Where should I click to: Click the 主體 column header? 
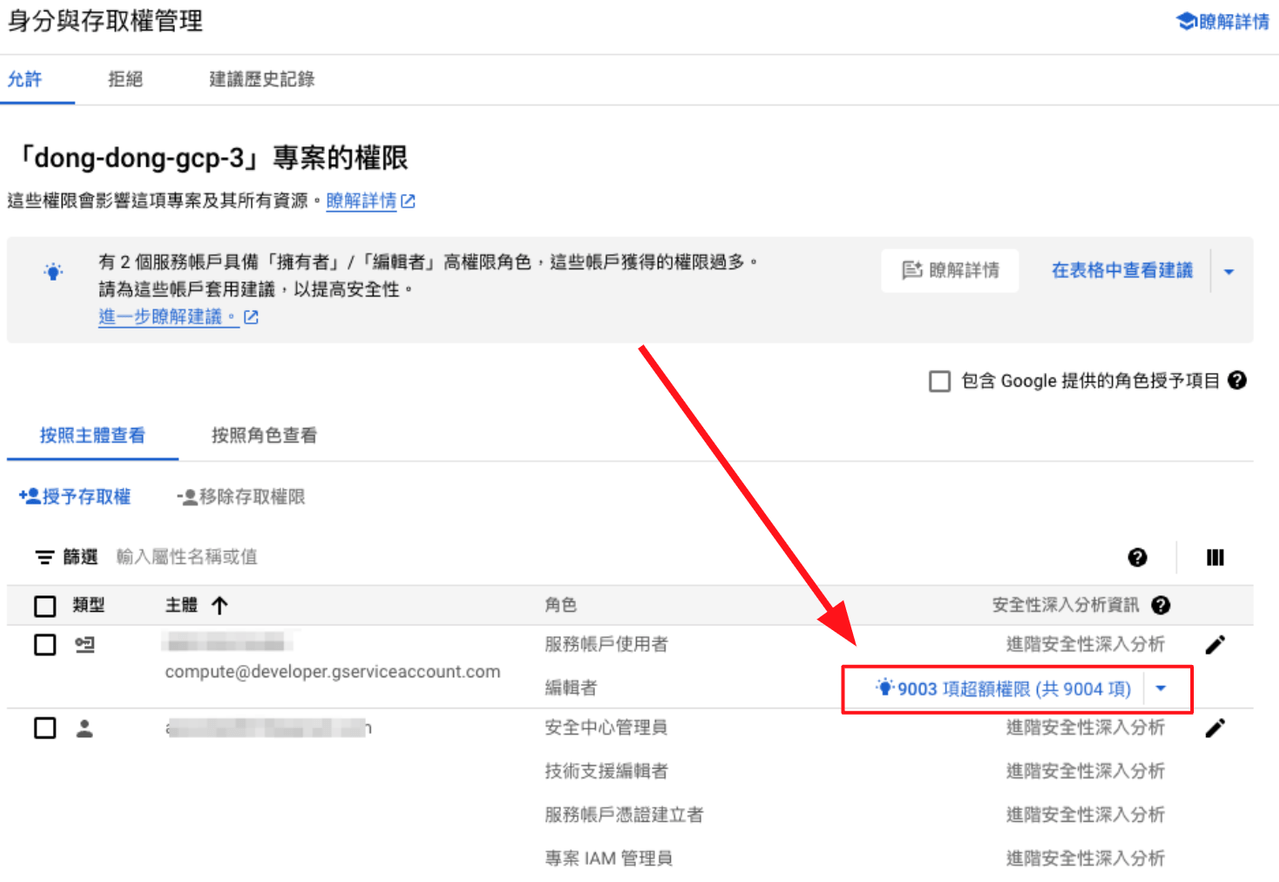(181, 605)
